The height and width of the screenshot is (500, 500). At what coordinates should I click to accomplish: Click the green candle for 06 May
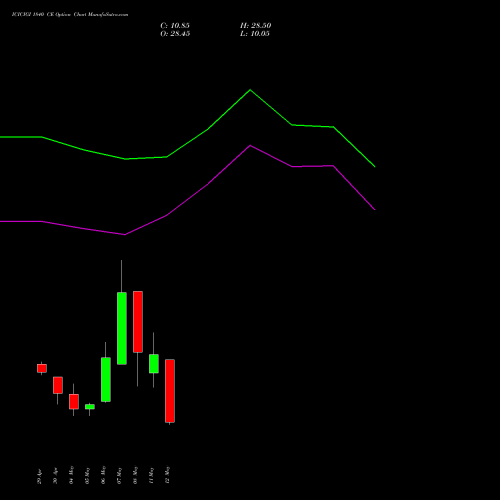pyautogui.click(x=106, y=380)
